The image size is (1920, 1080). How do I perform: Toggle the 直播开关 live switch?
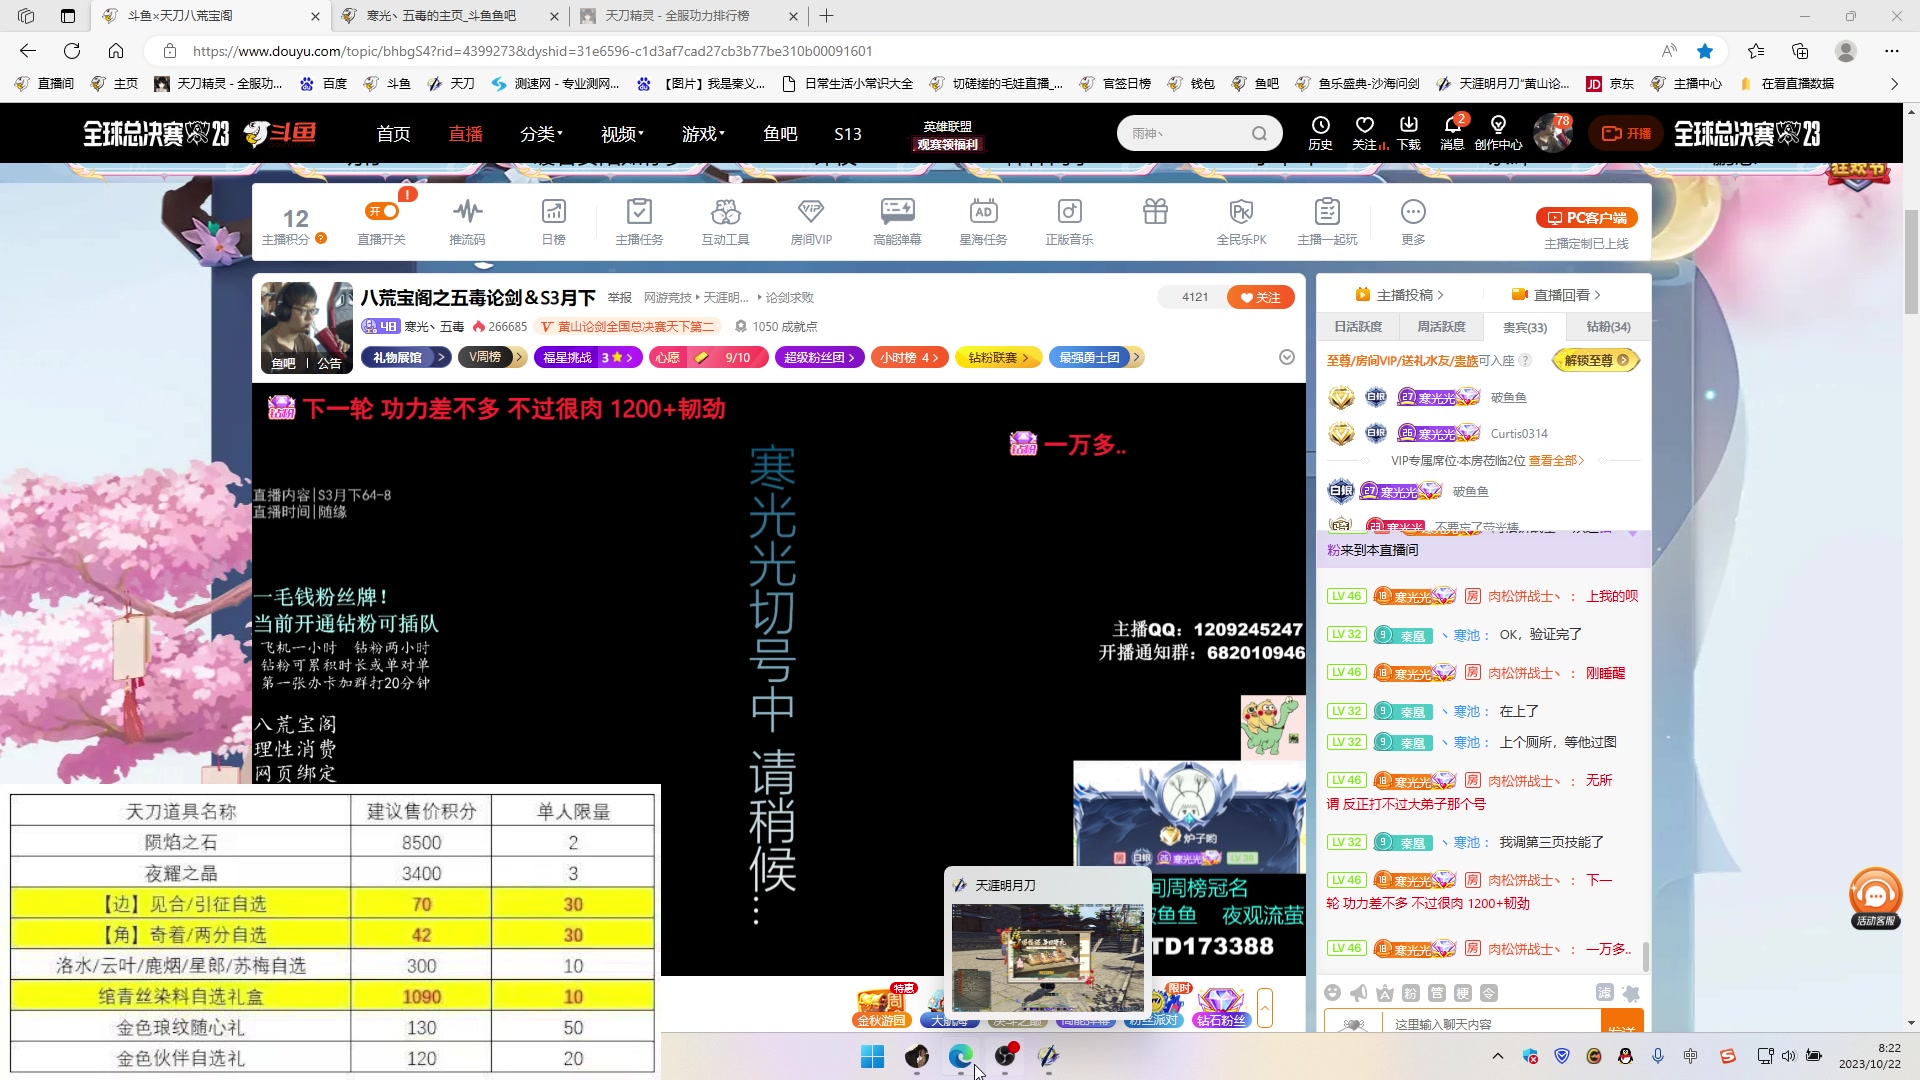tap(382, 211)
